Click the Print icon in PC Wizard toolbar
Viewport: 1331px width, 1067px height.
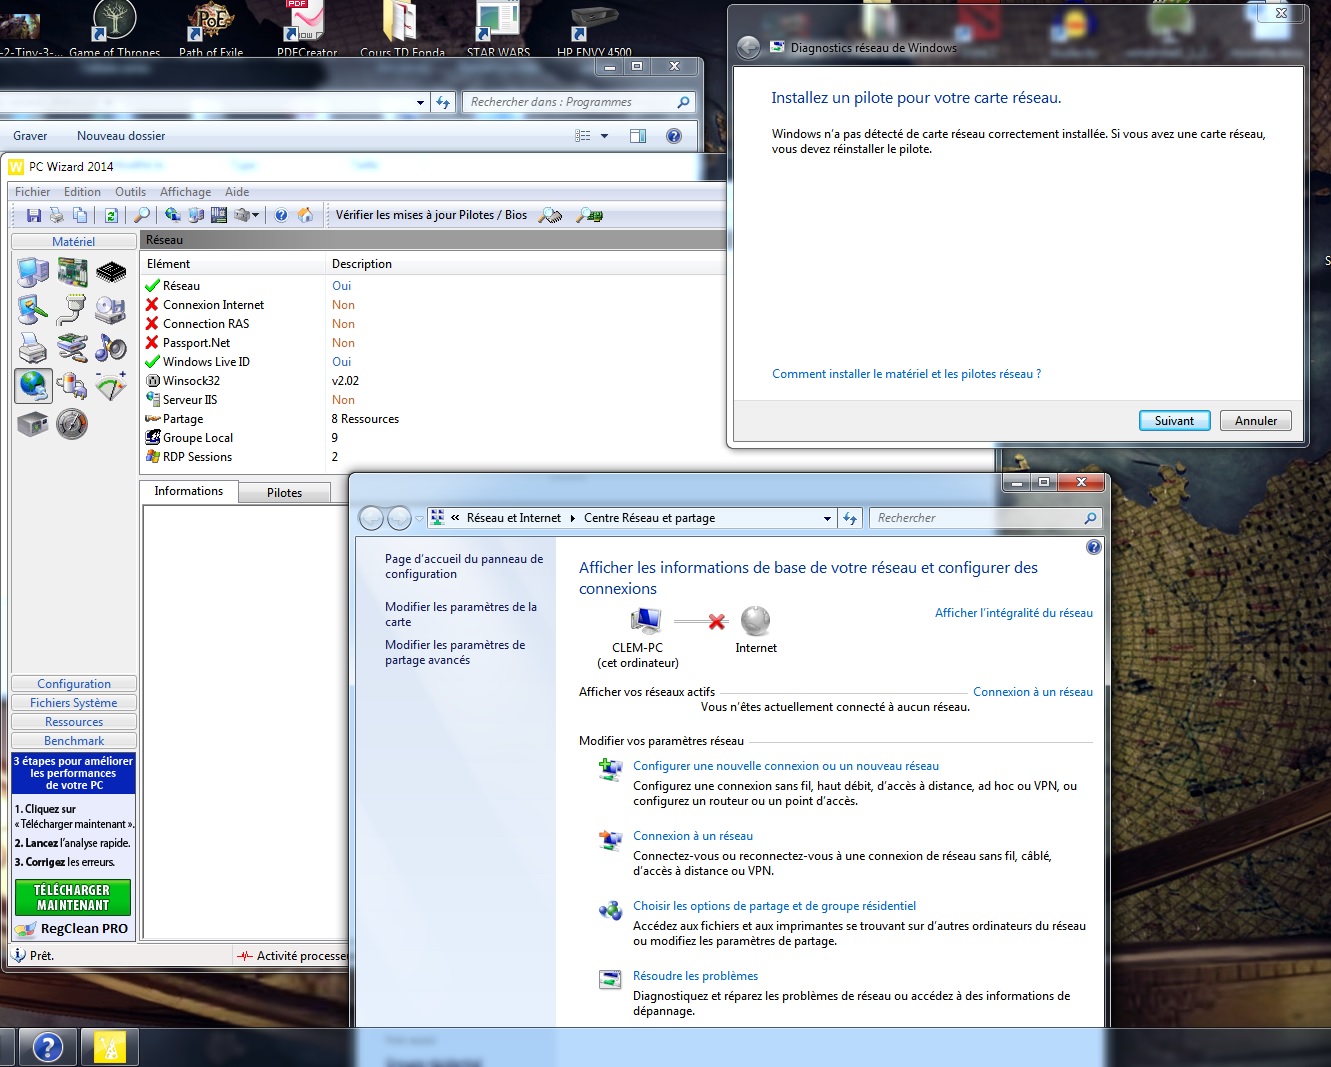[57, 215]
